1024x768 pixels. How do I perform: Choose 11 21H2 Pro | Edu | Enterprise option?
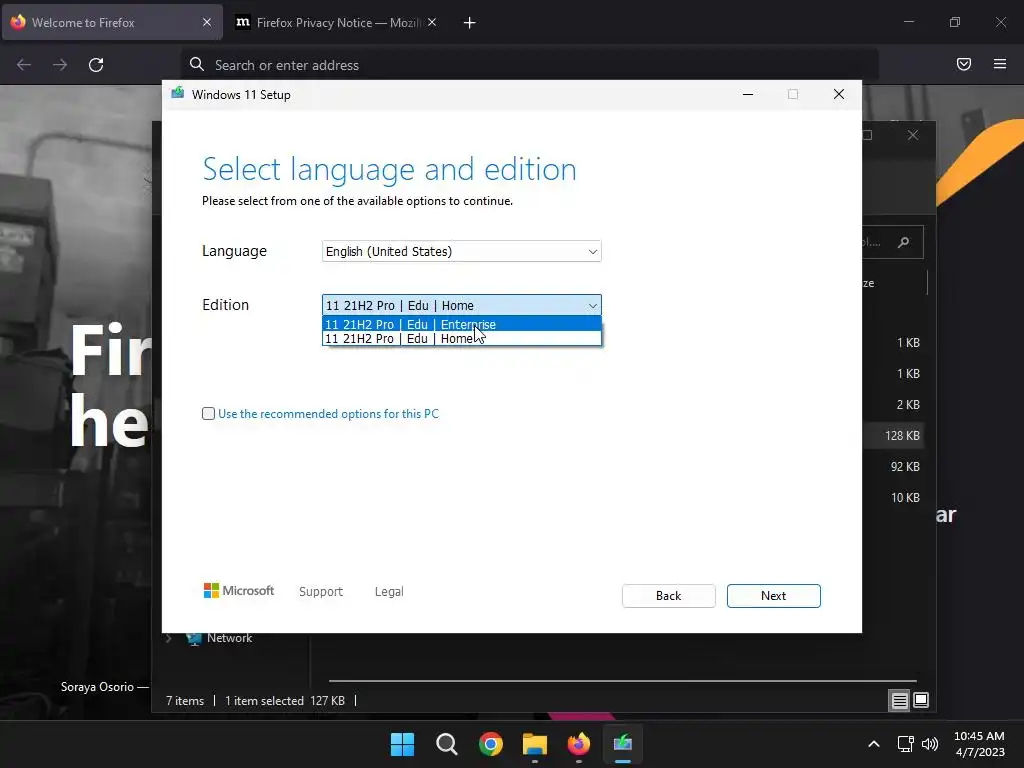(x=462, y=325)
